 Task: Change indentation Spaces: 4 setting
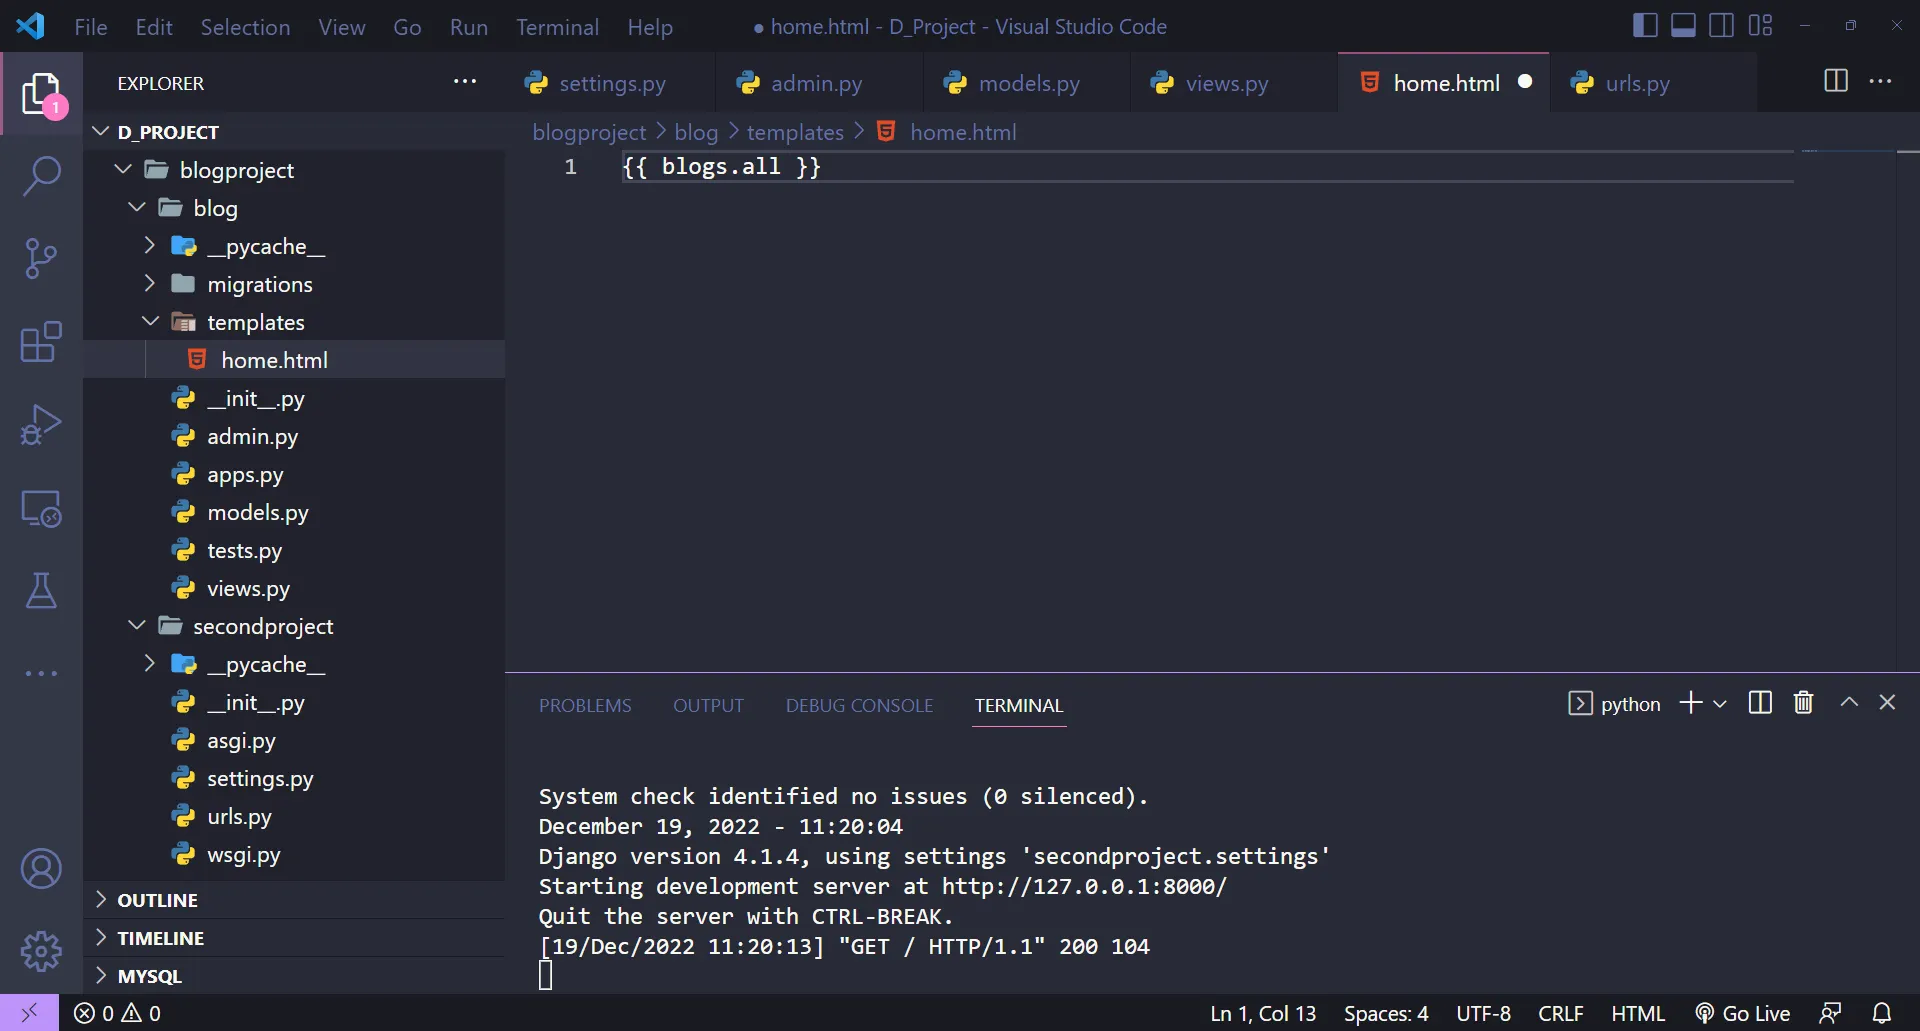pyautogui.click(x=1386, y=1013)
